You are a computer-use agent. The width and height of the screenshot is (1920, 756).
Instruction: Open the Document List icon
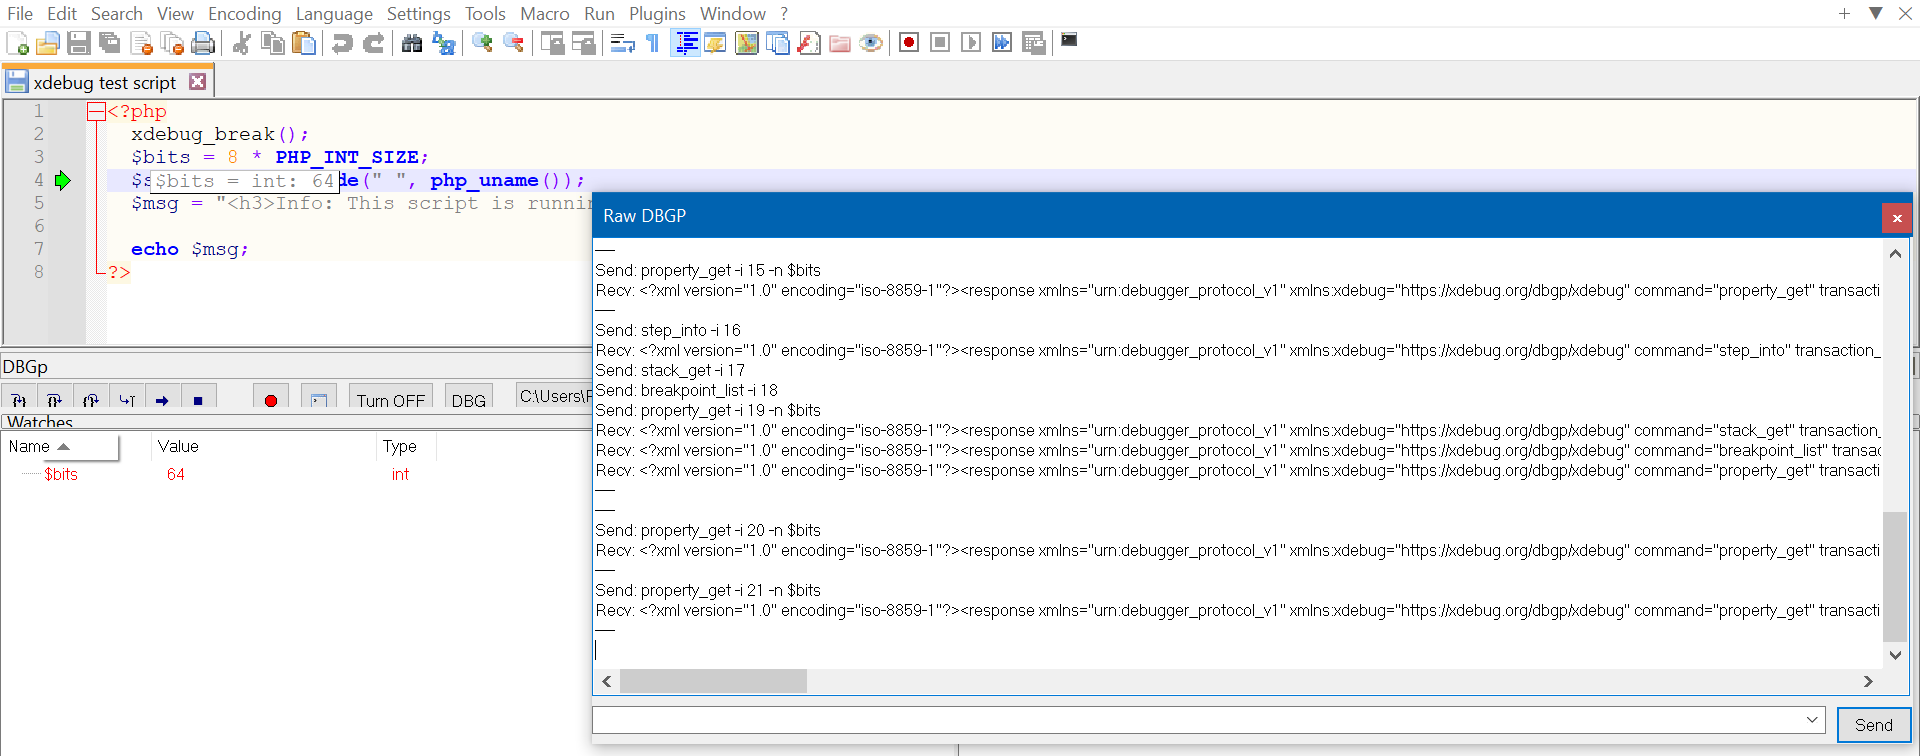pyautogui.click(x=778, y=43)
